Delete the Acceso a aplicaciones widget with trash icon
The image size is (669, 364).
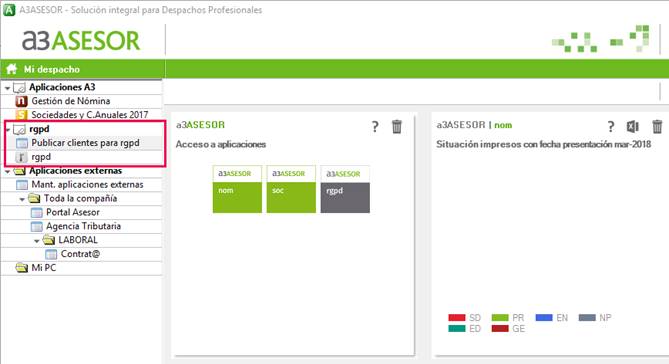[x=397, y=126]
